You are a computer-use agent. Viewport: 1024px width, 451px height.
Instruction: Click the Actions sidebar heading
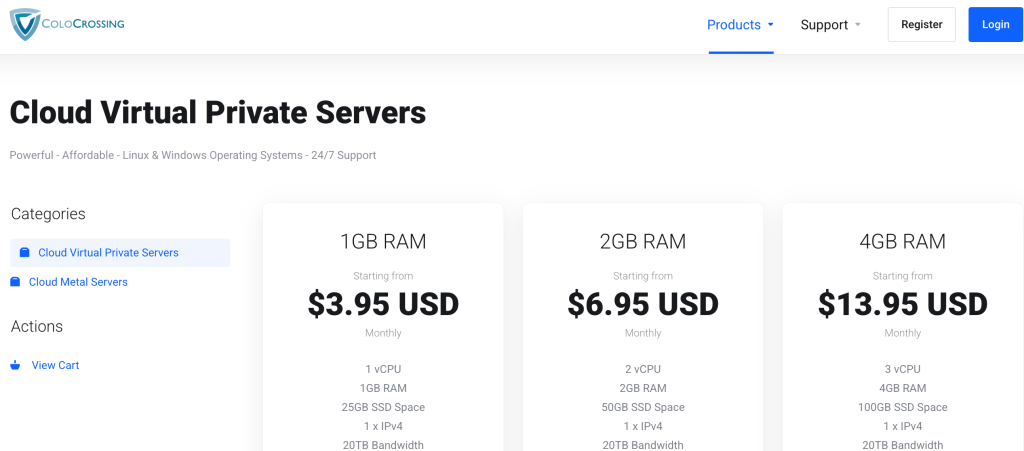pyautogui.click(x=37, y=326)
